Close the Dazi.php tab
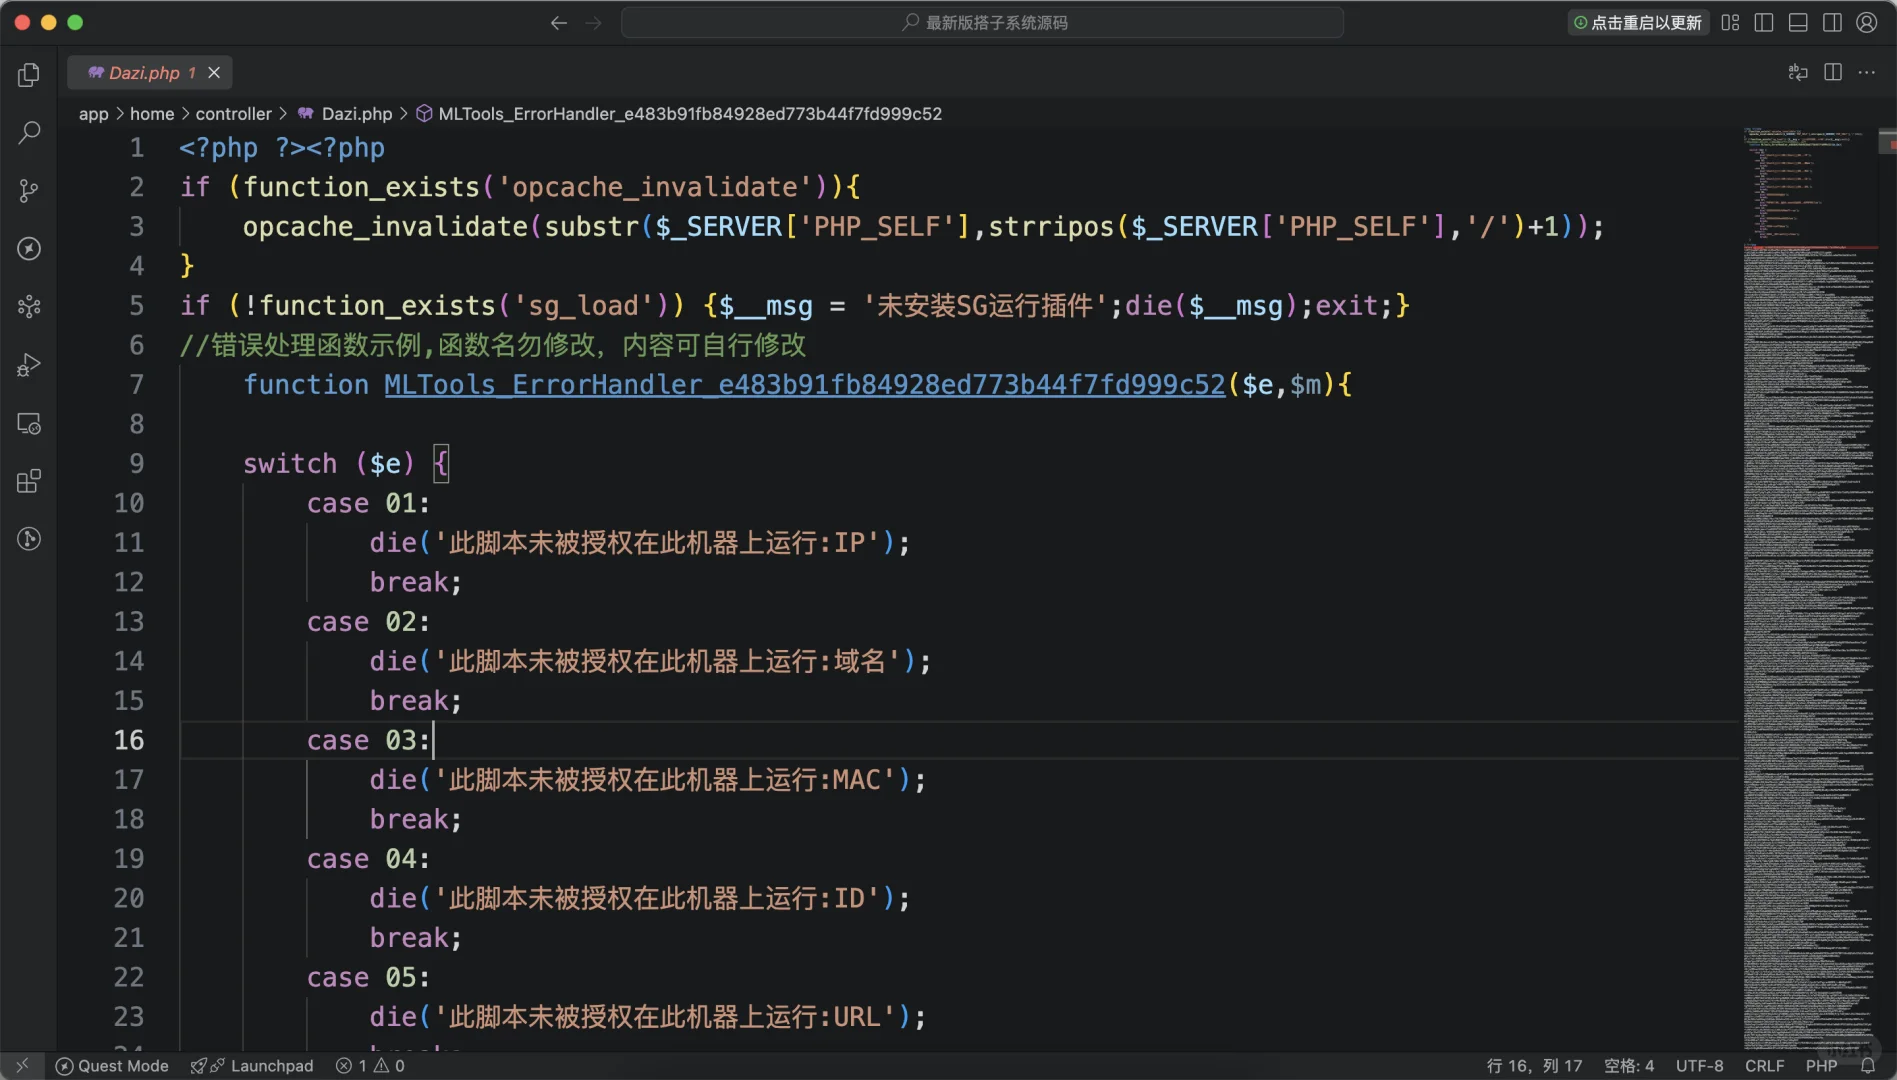Viewport: 1897px width, 1080px height. (x=214, y=72)
